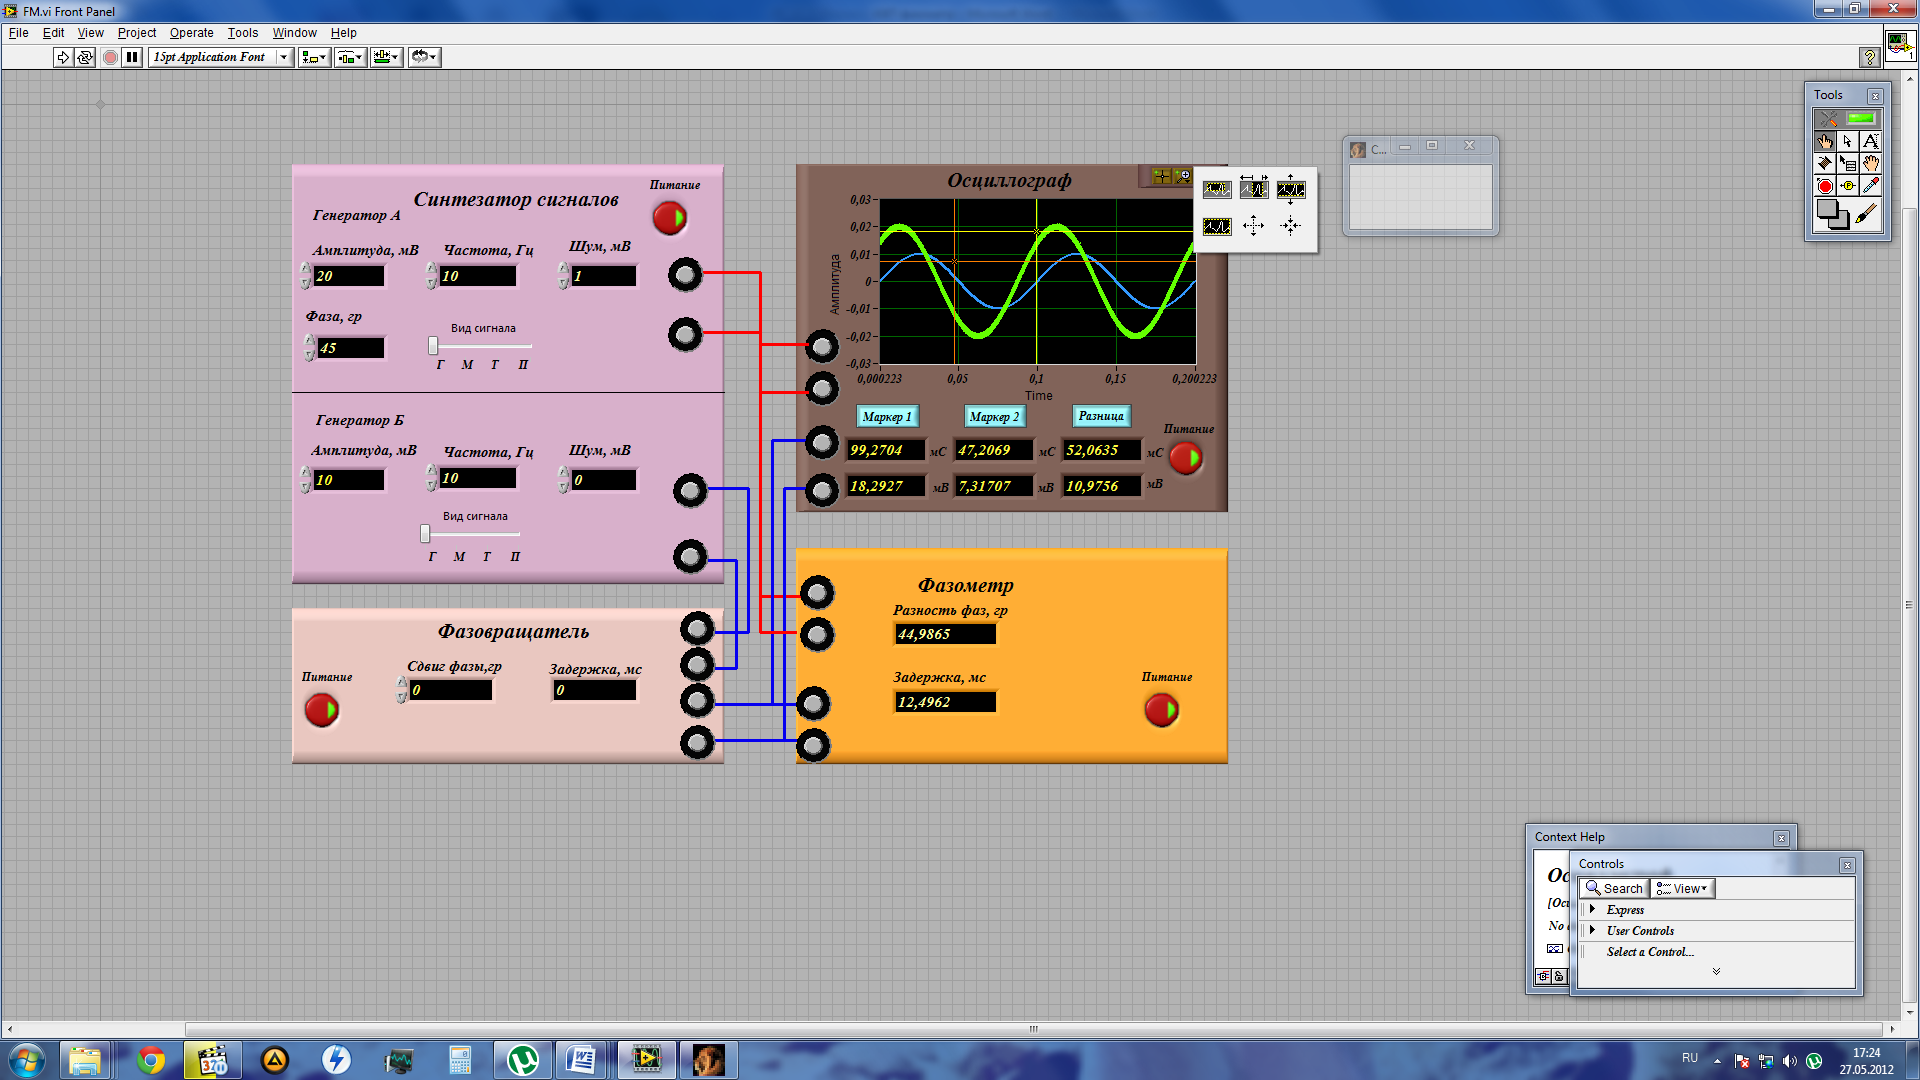Open the Reorder dropdown
This screenshot has width=1920, height=1080.
coord(424,57)
